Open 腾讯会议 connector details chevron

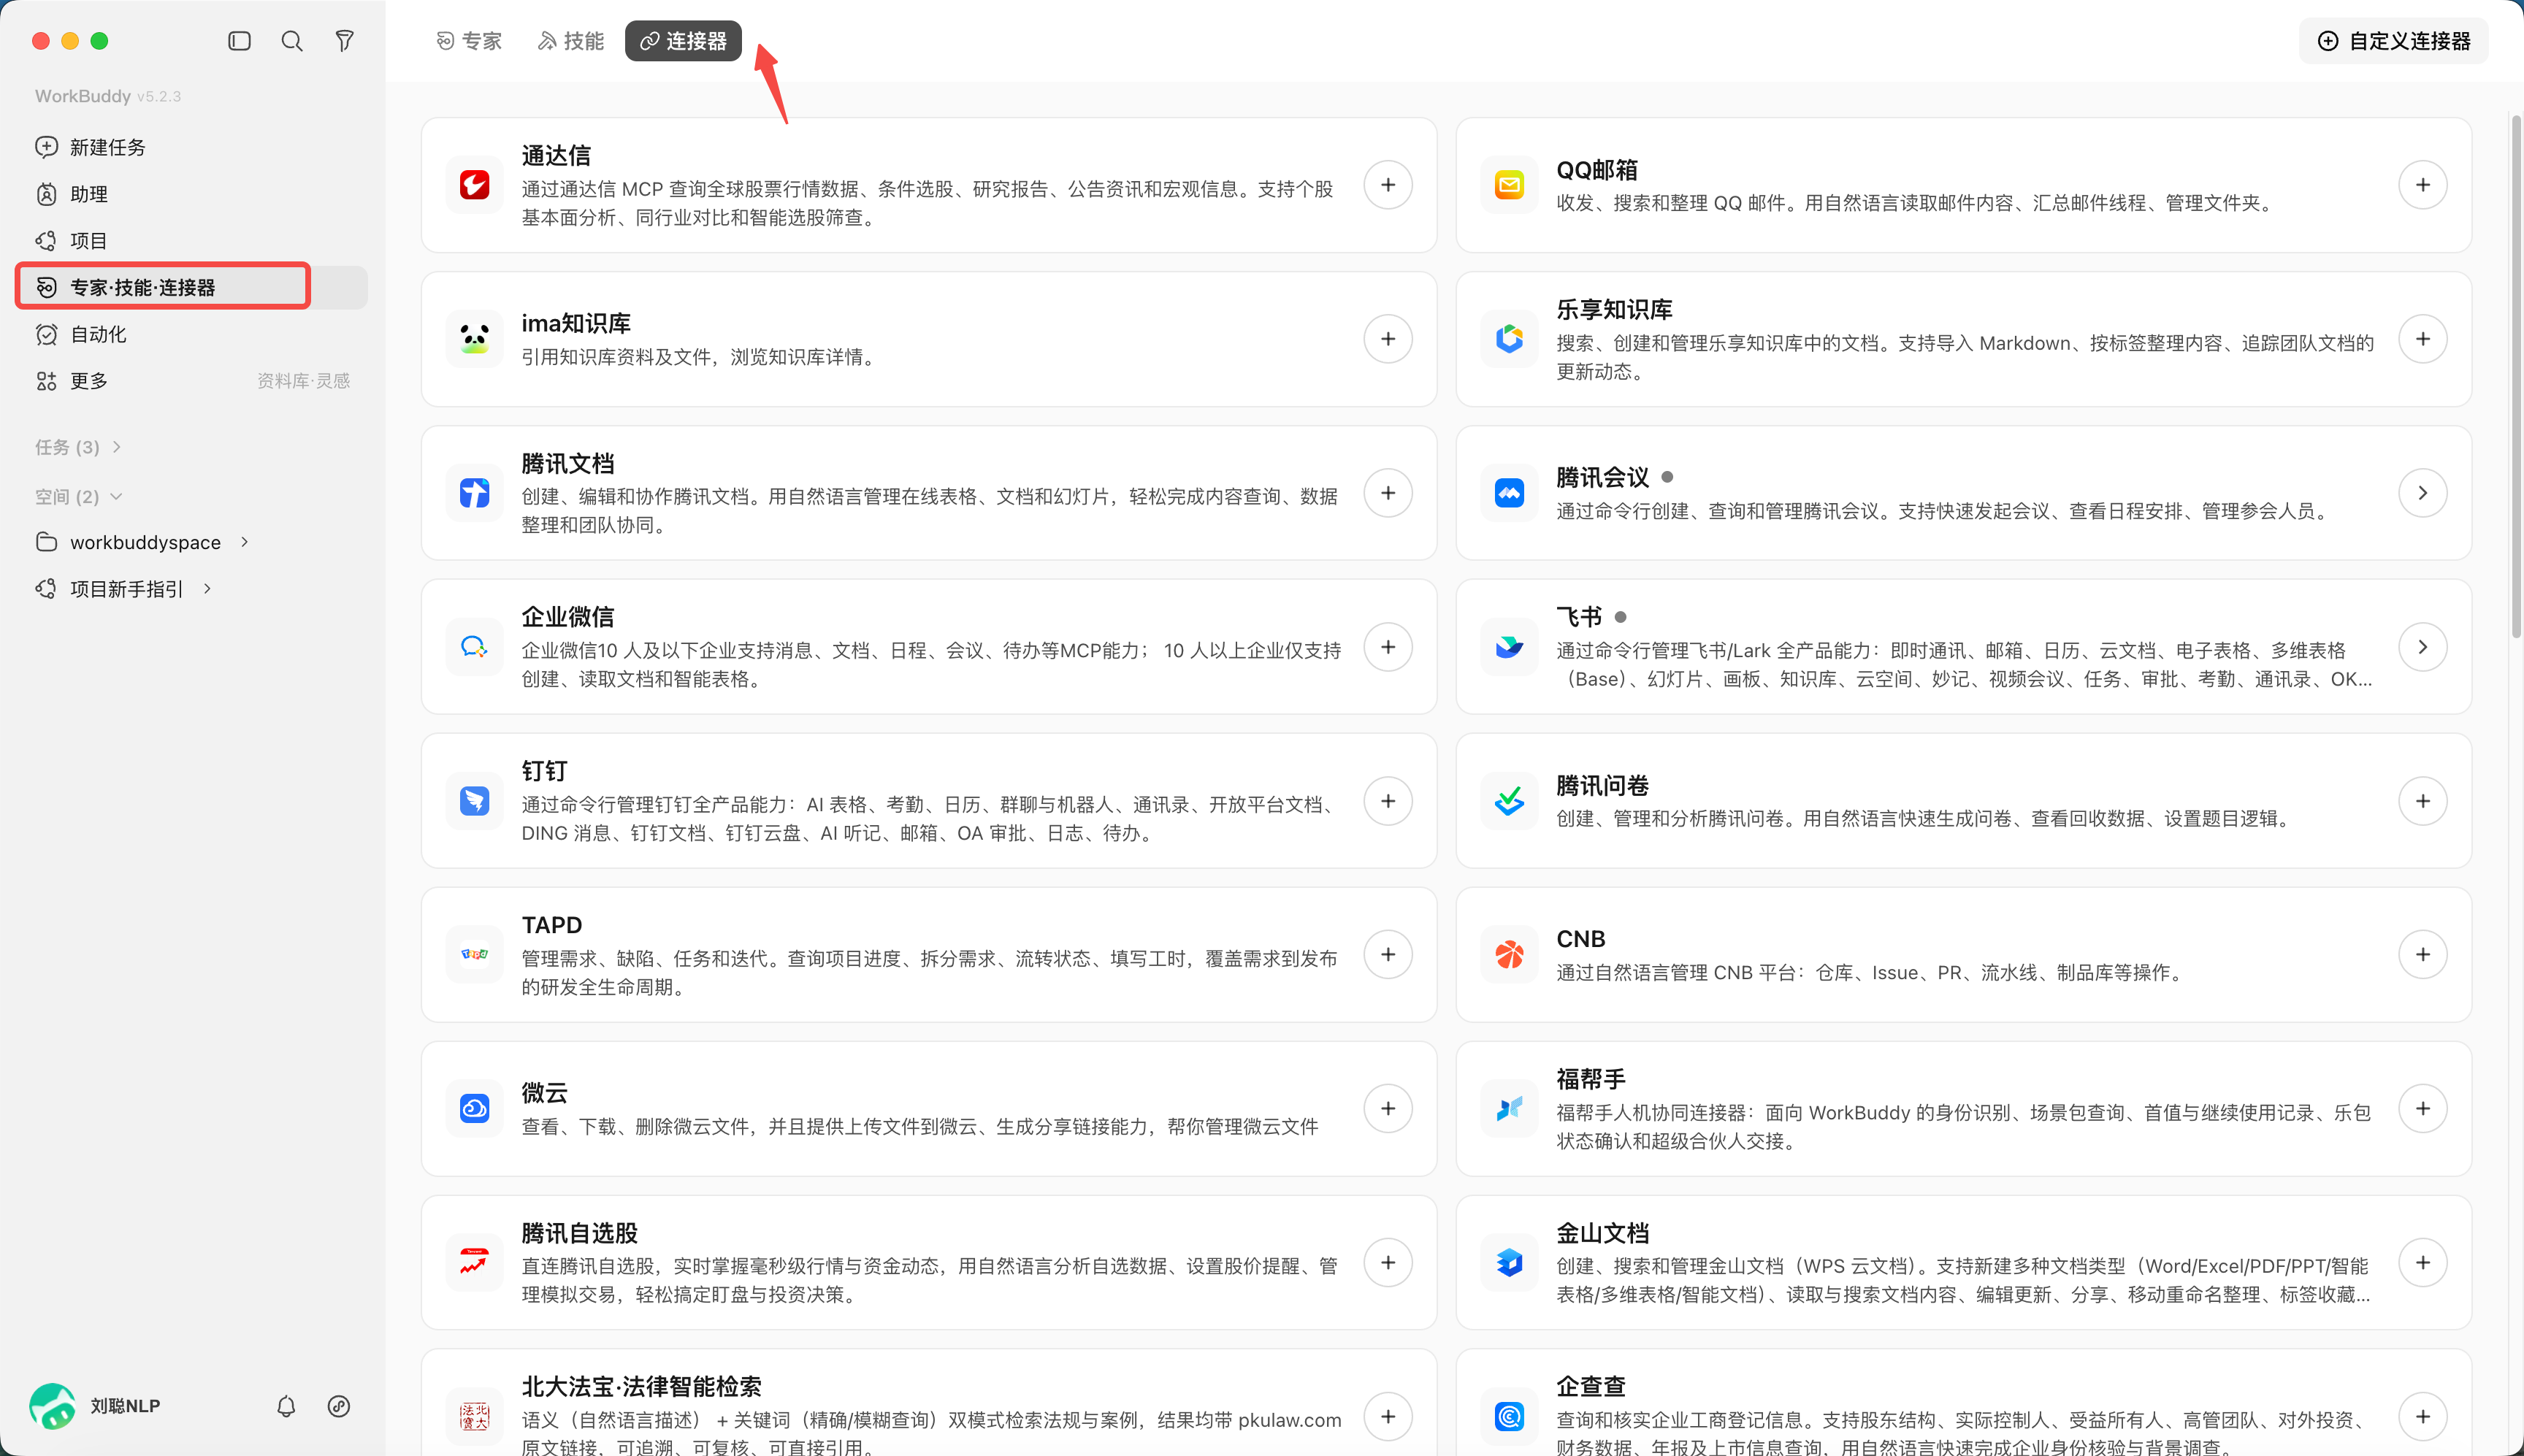(x=2422, y=493)
